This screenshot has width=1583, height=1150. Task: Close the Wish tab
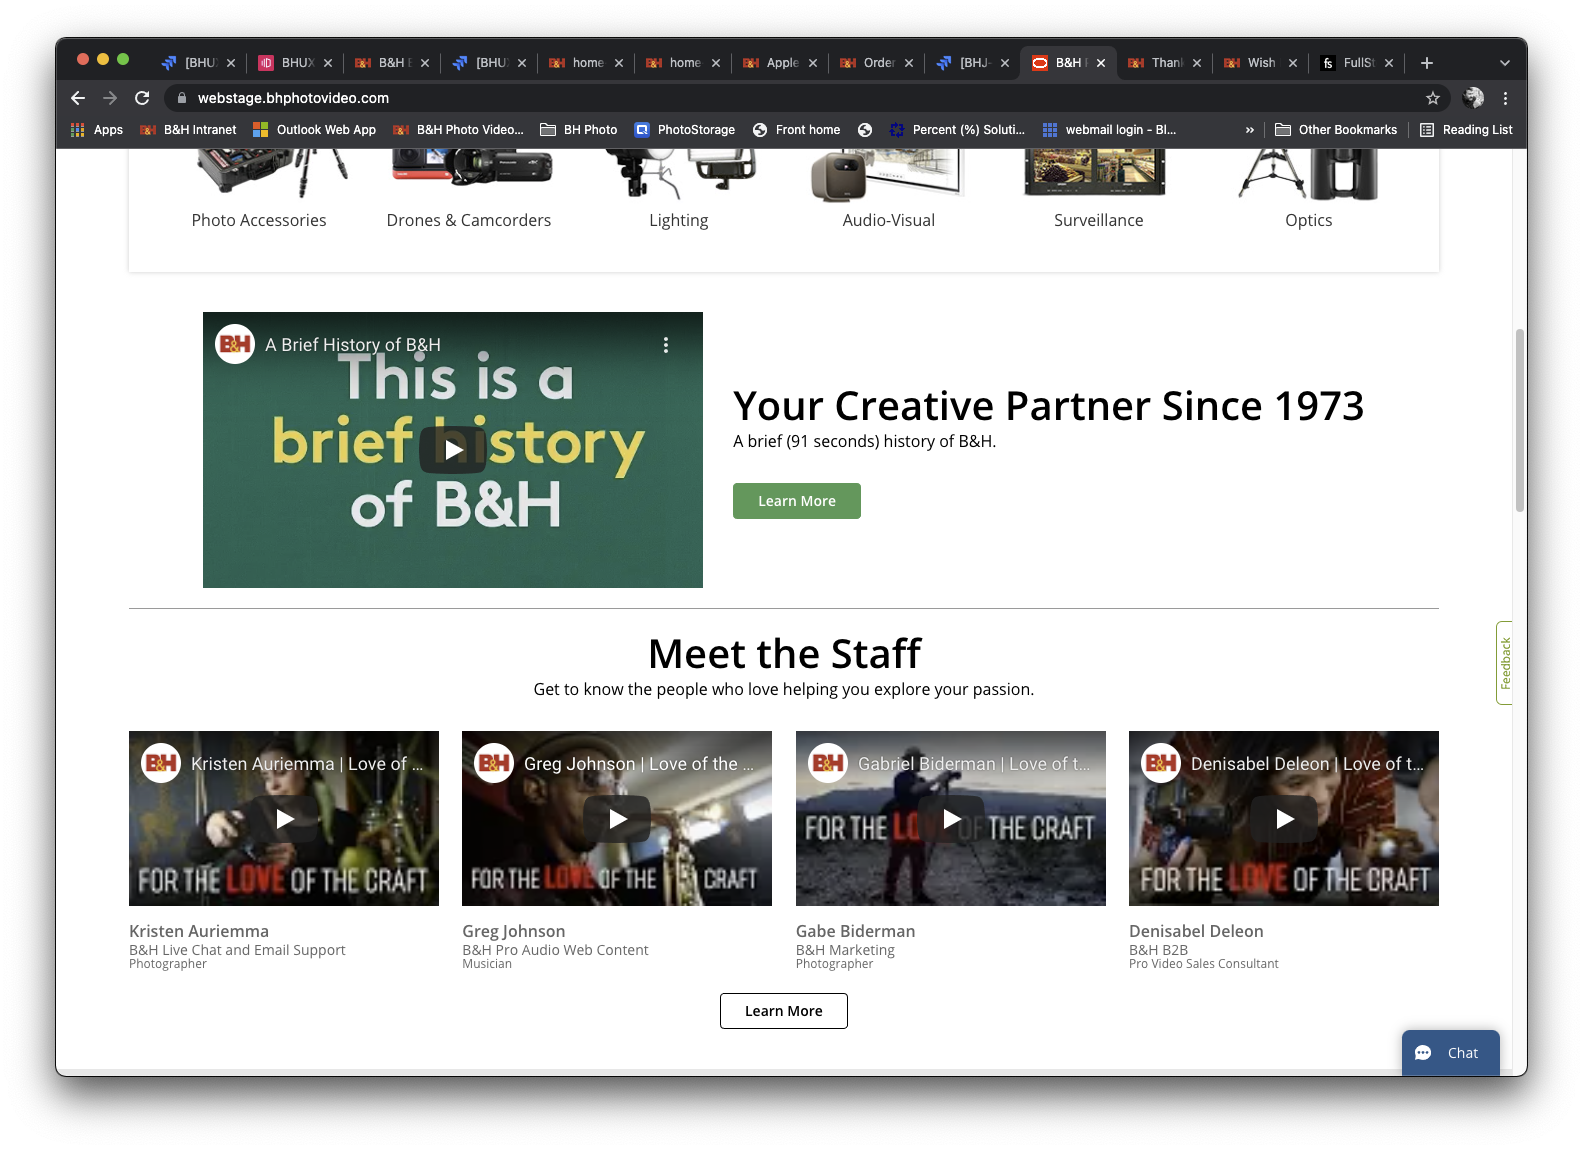pyautogui.click(x=1293, y=63)
